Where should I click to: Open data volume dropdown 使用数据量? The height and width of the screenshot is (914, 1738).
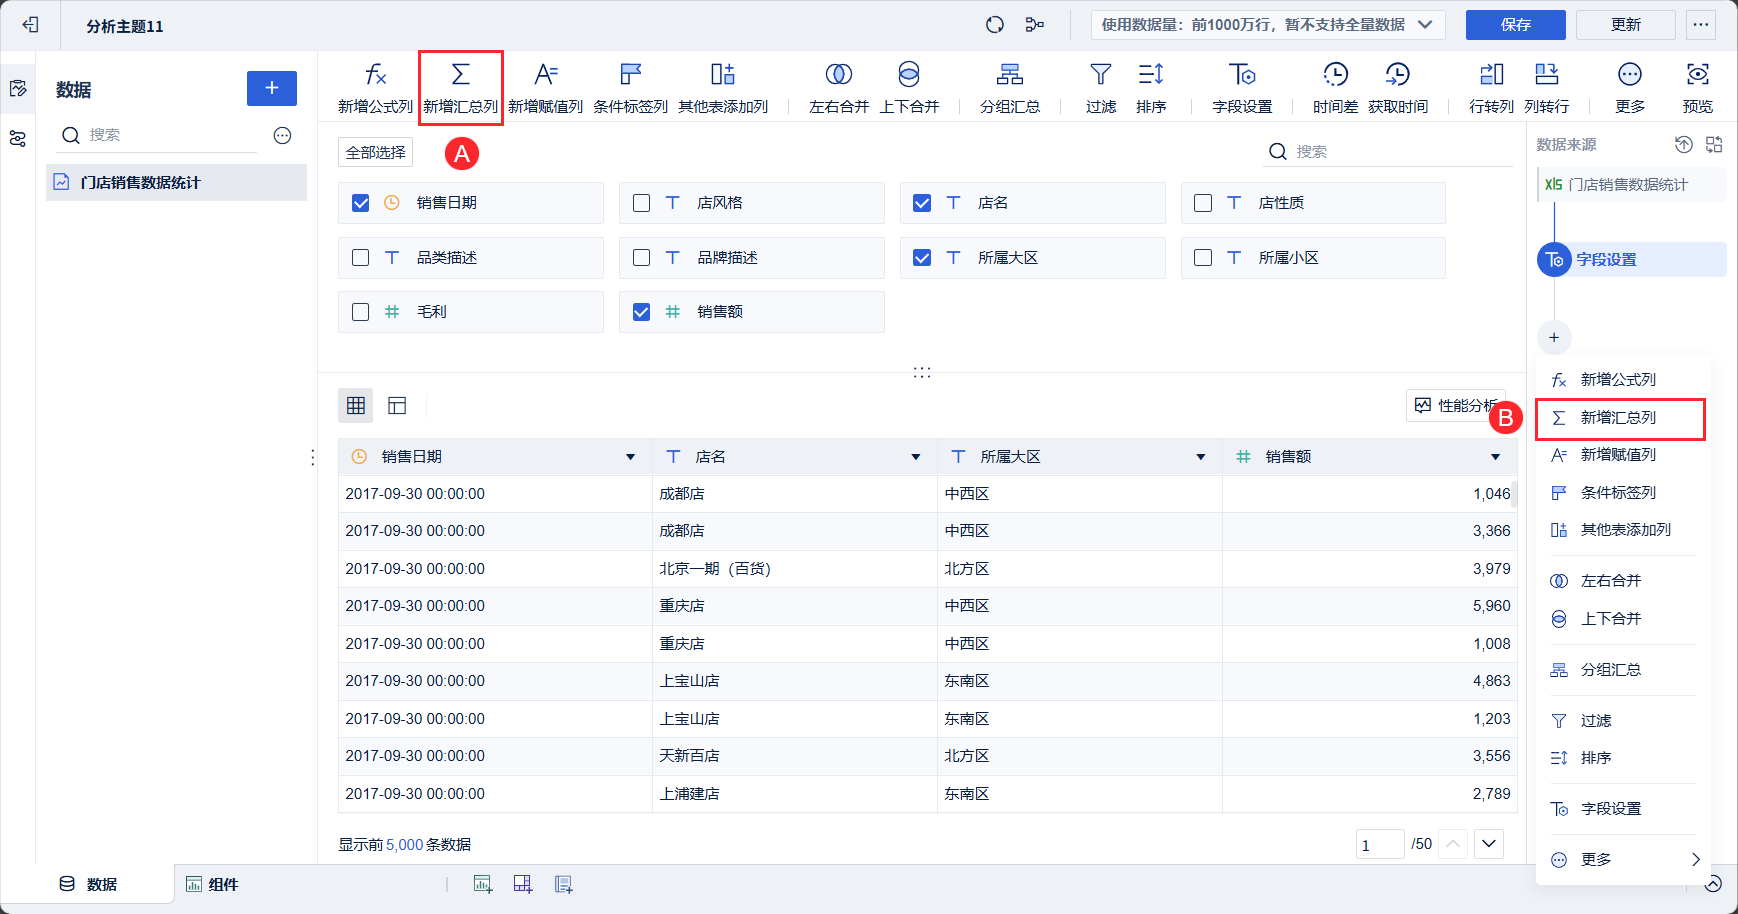pyautogui.click(x=1268, y=25)
